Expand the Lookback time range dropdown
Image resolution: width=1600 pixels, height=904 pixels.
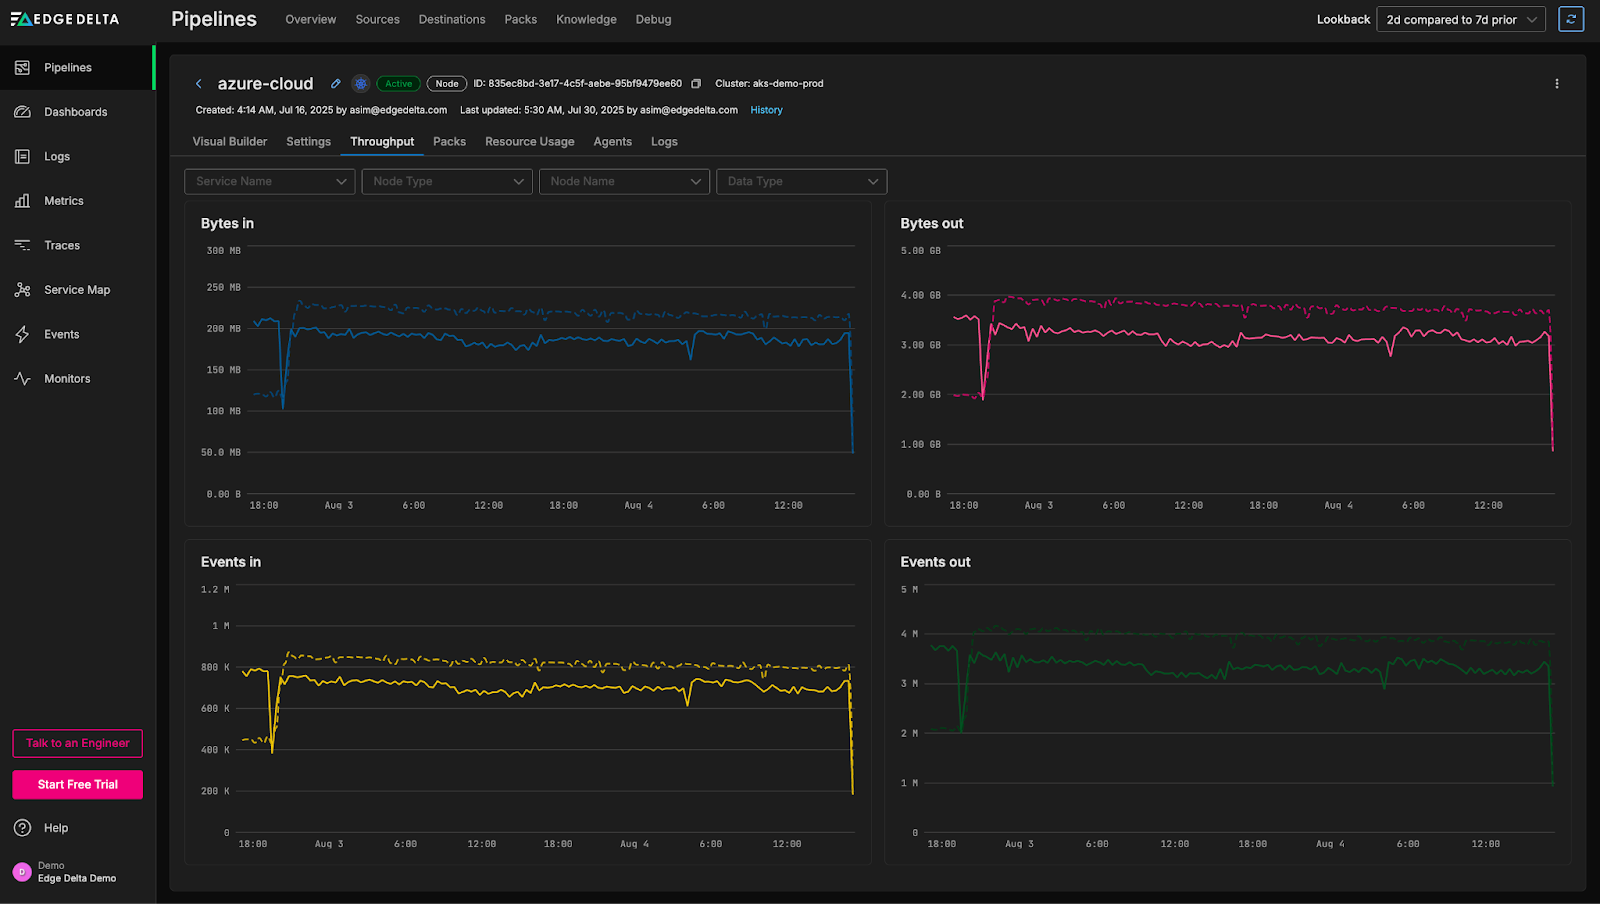click(1460, 19)
